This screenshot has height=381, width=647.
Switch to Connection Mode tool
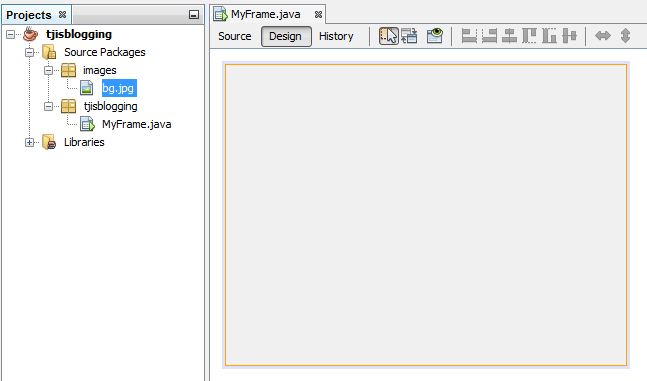(x=409, y=36)
